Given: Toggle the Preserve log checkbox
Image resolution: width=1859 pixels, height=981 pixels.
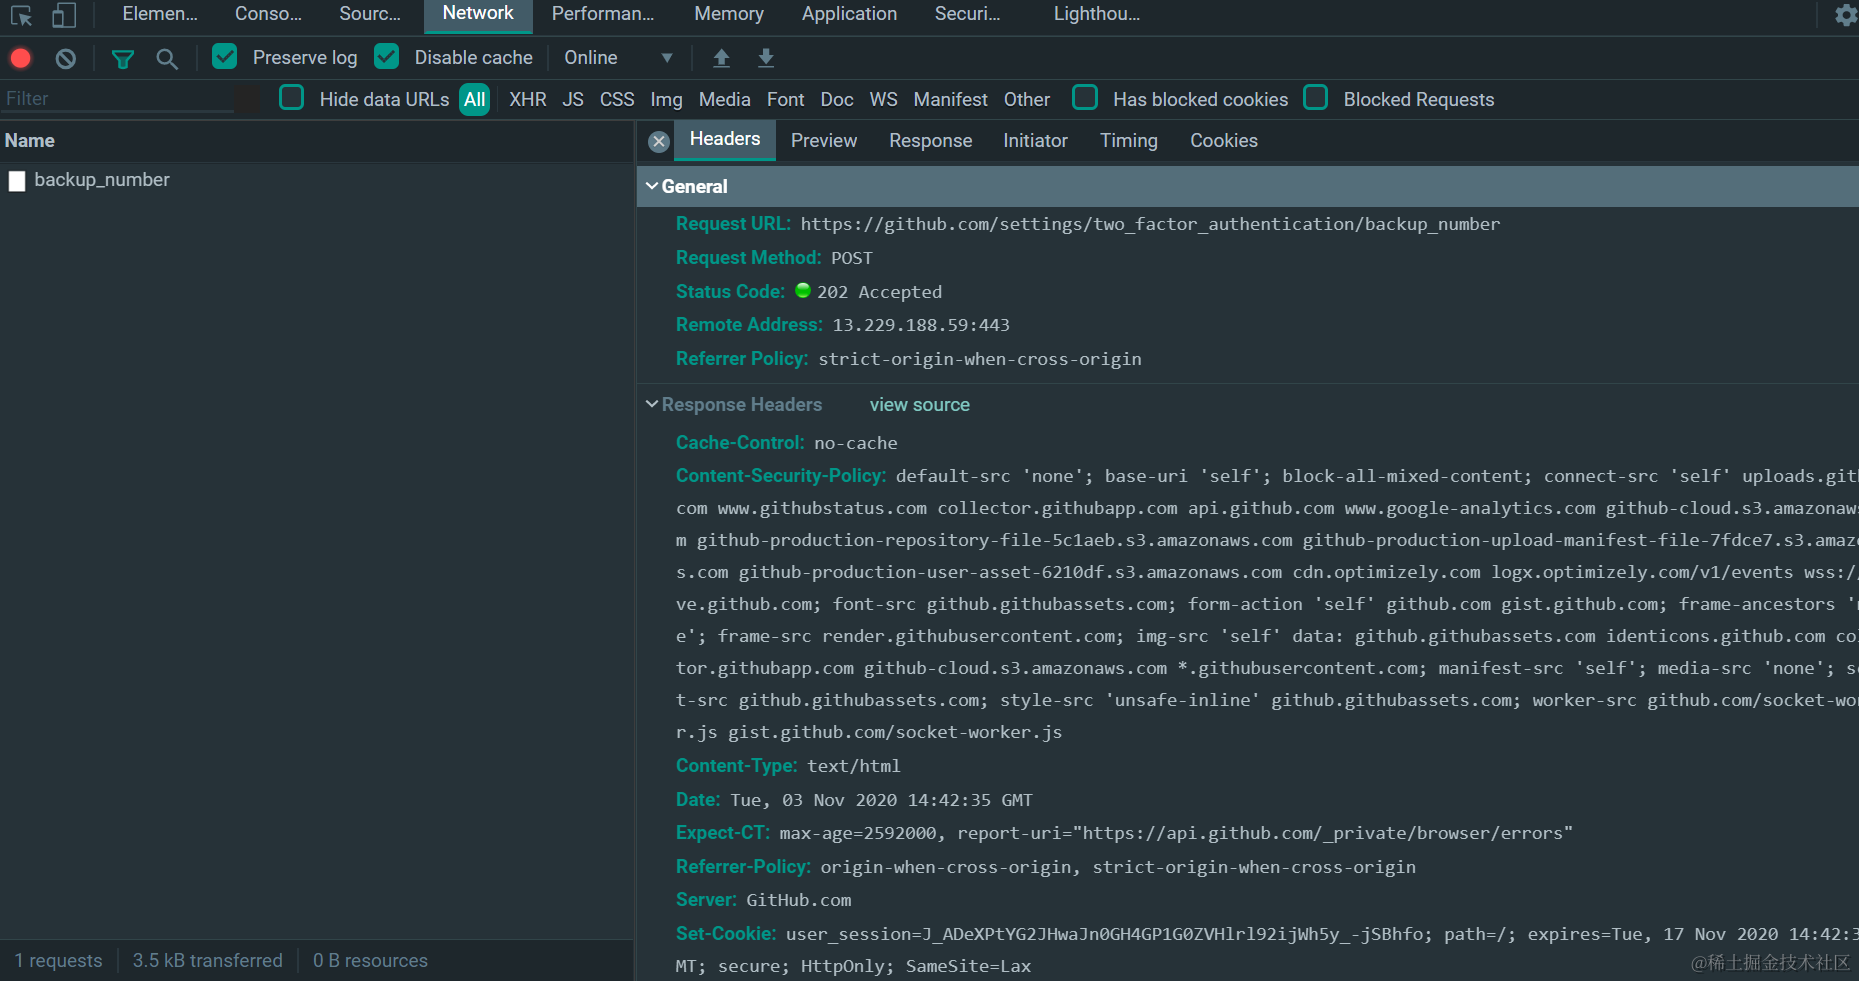Looking at the screenshot, I should (225, 57).
